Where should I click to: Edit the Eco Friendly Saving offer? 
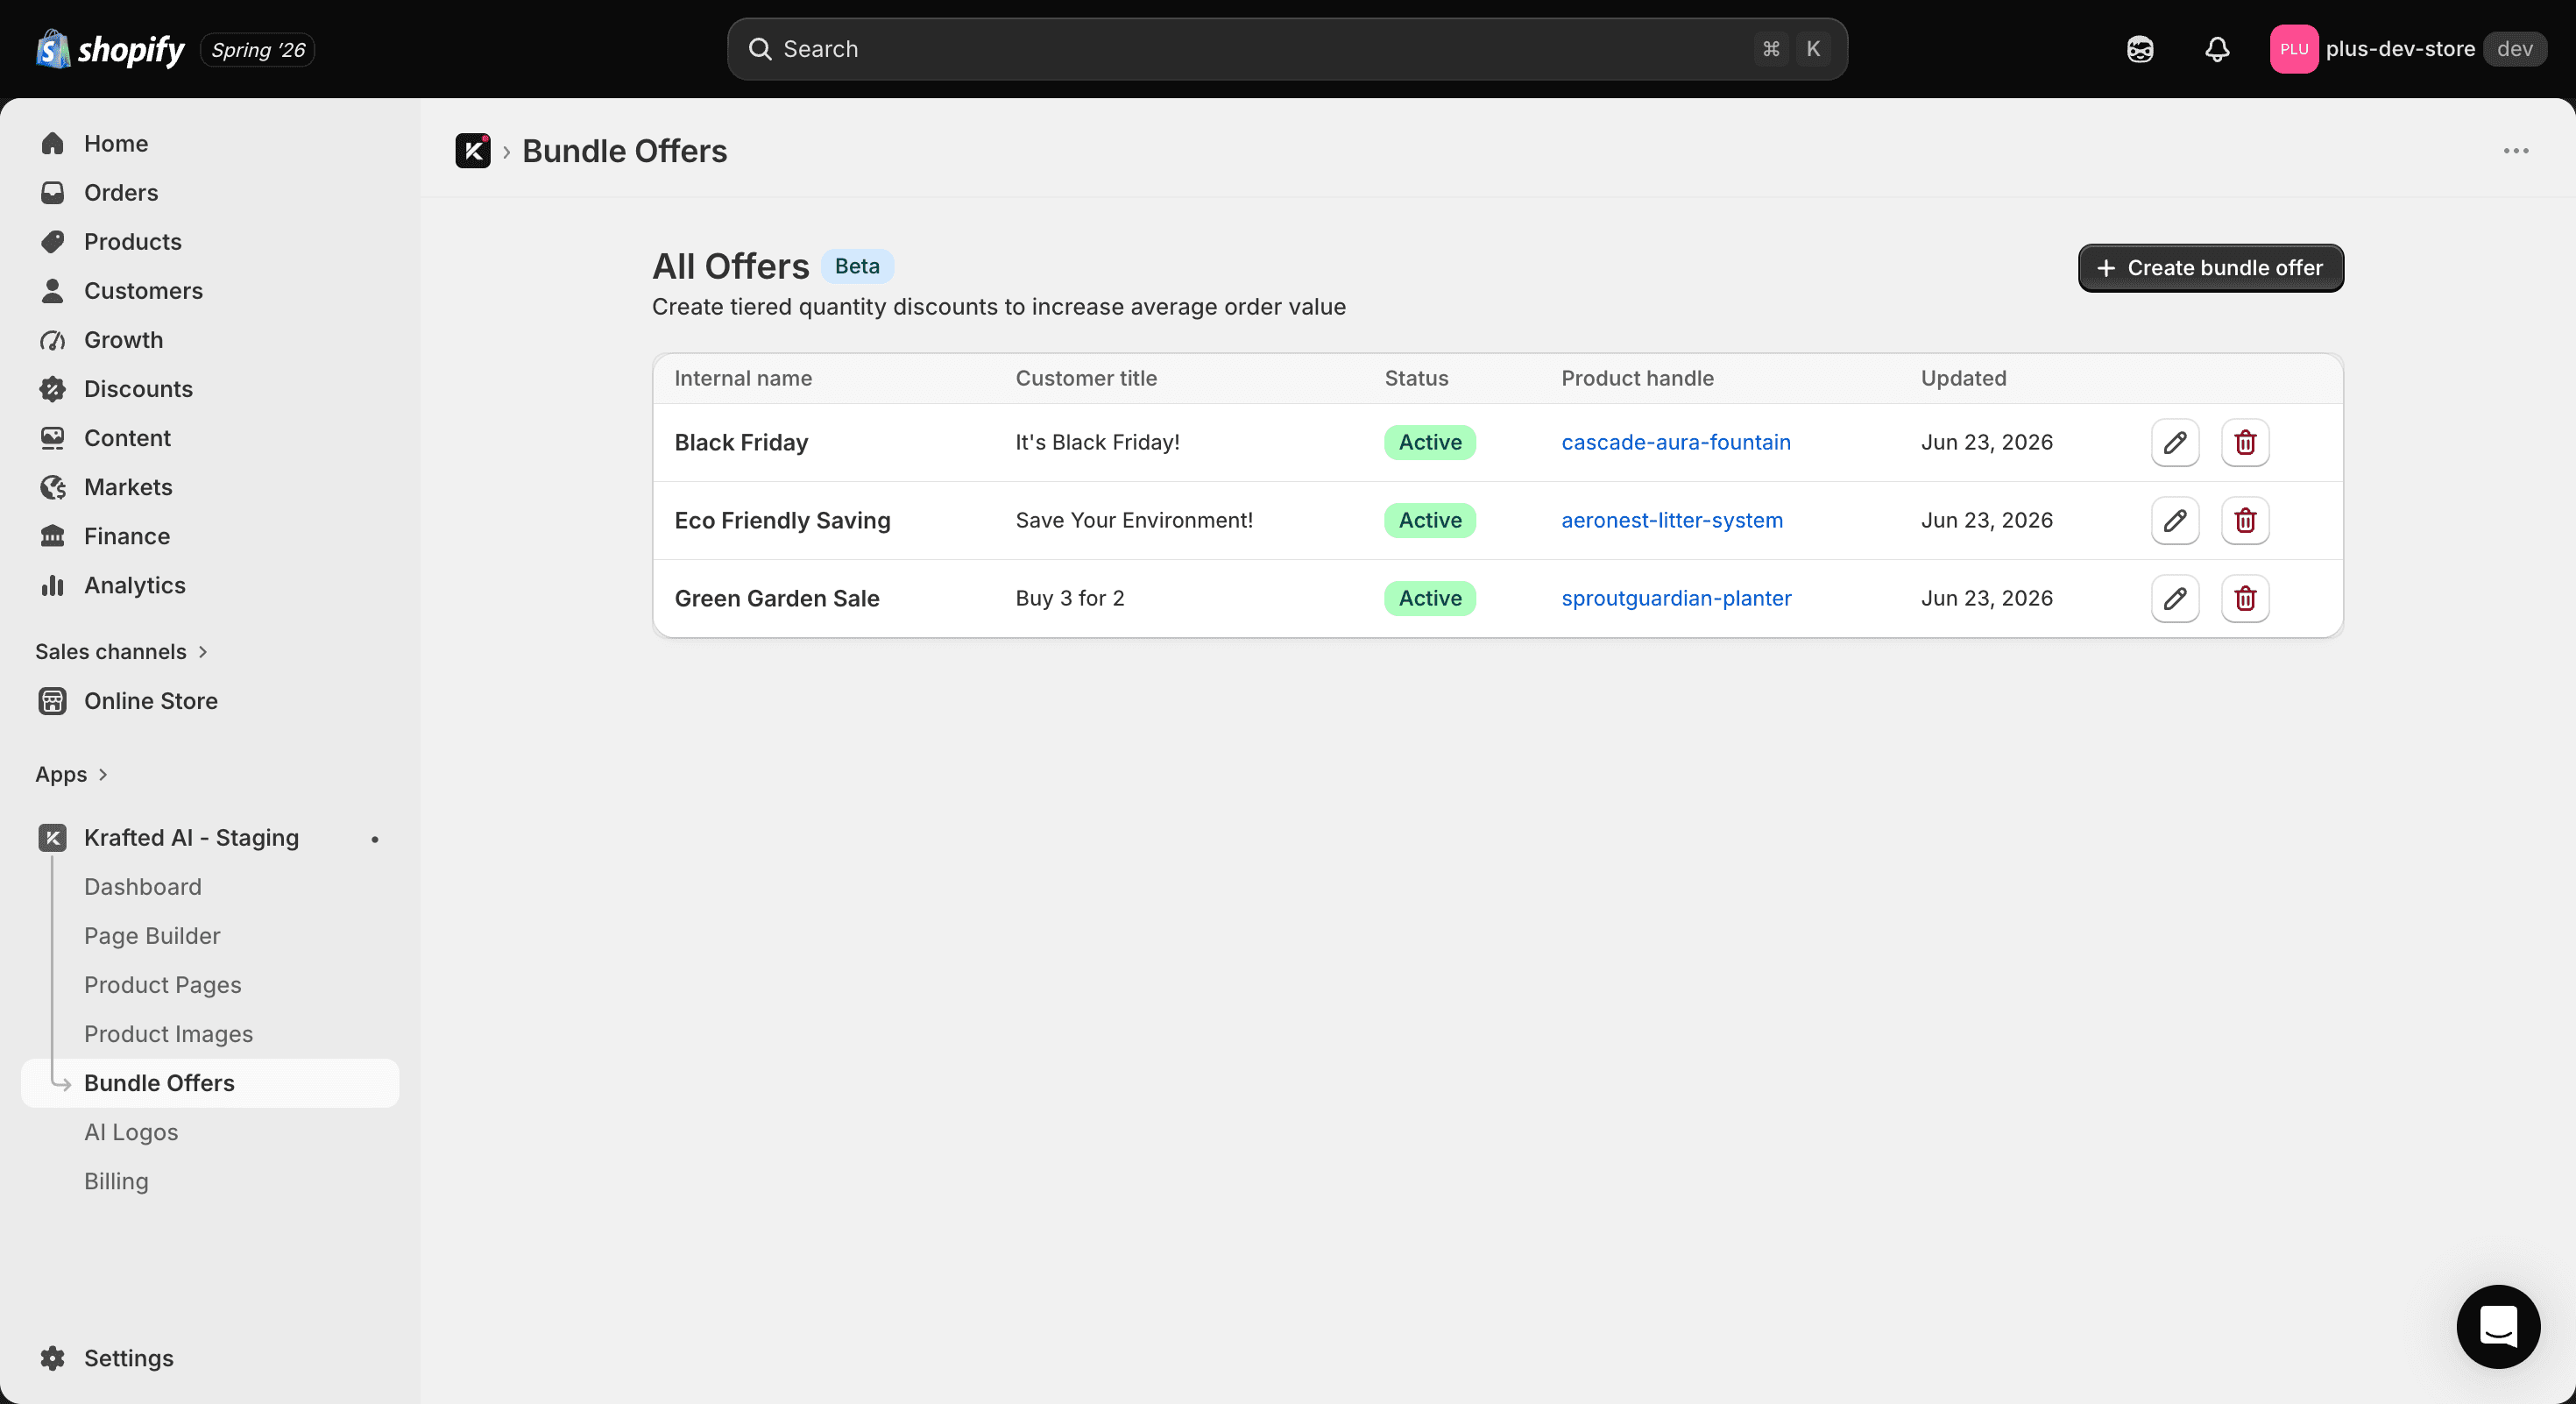[x=2174, y=520]
